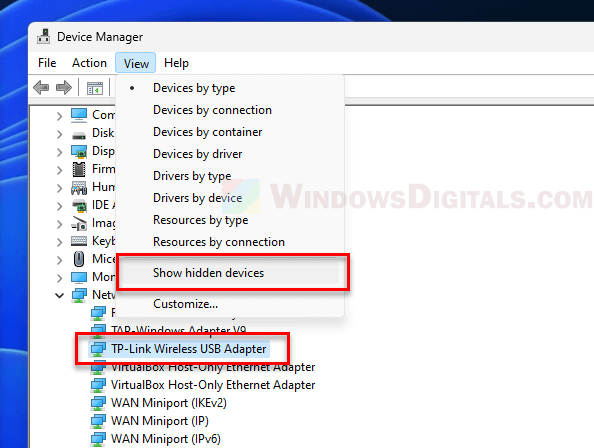The image size is (594, 448).
Task: Select WAN Miniport (IP) label
Action: 159,421
